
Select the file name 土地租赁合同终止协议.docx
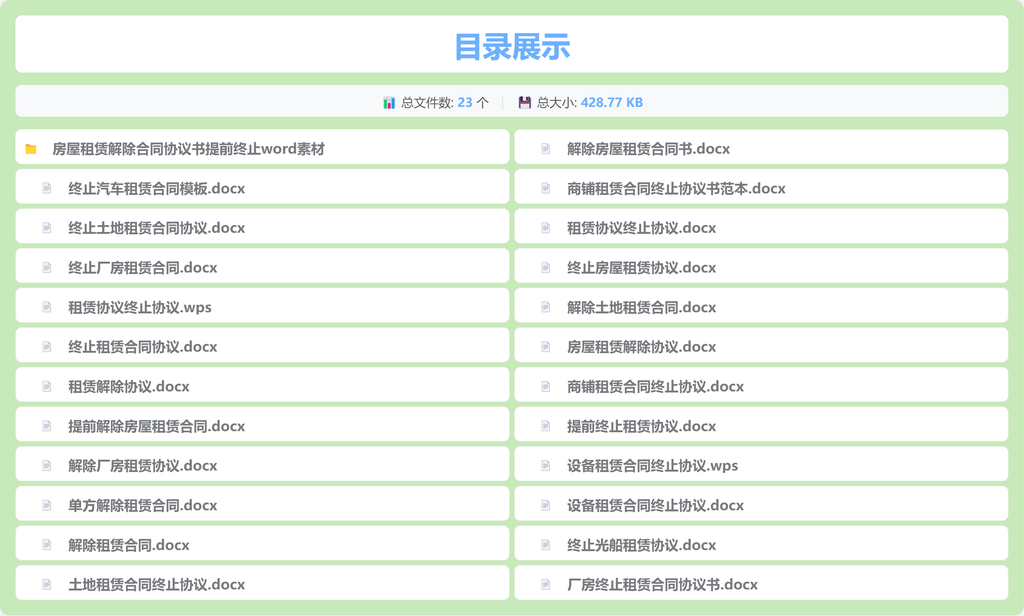(x=157, y=585)
